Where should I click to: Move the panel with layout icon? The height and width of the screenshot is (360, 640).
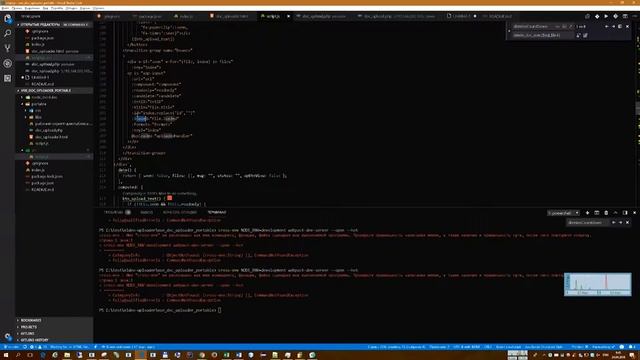[x=625, y=213]
